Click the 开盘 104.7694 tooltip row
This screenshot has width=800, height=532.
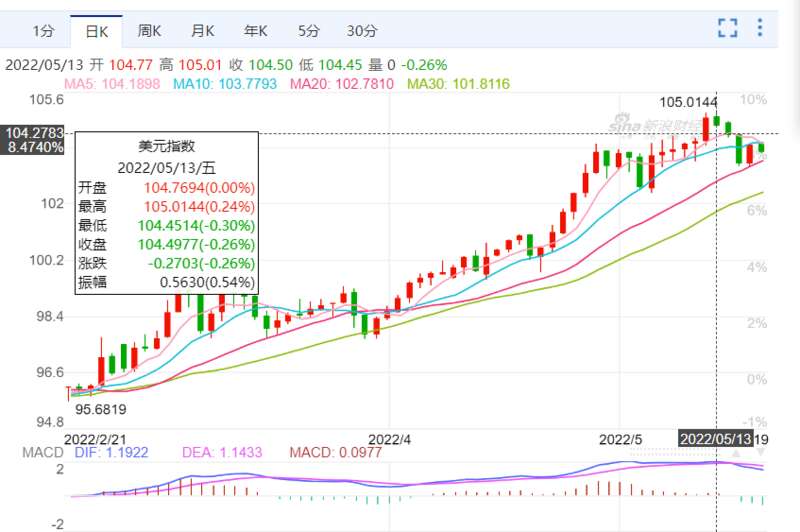point(166,188)
